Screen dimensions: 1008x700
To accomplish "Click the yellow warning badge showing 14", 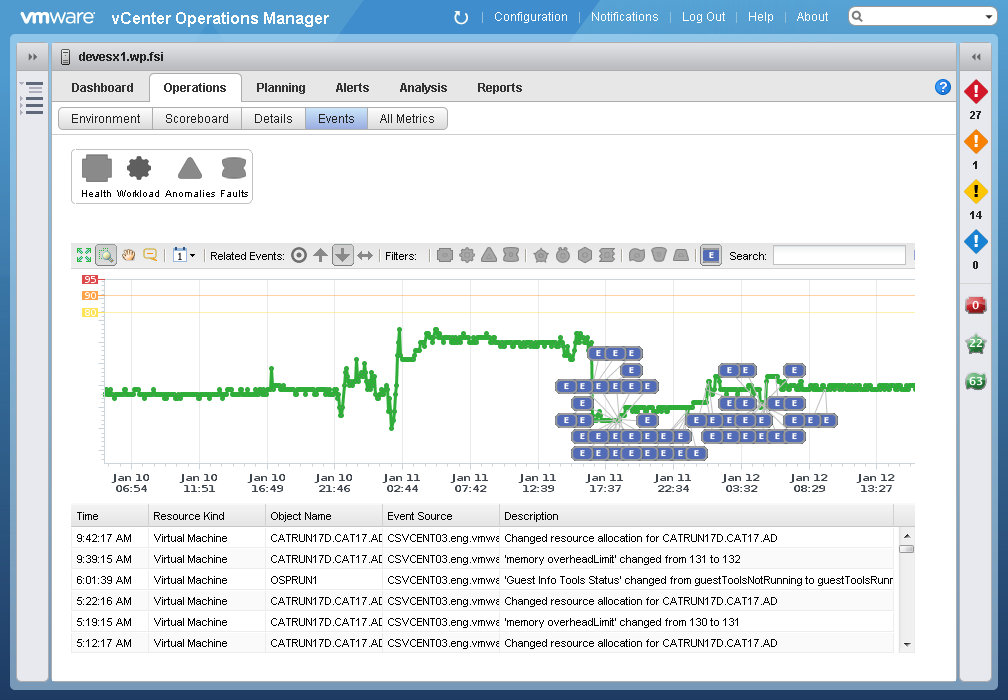I will click(976, 192).
